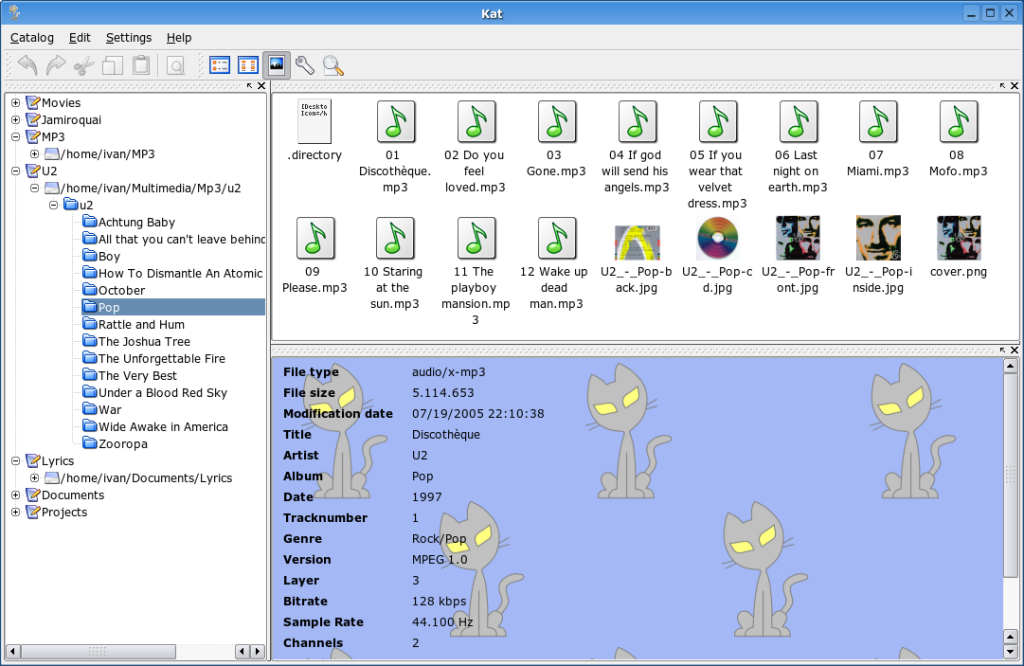Open U2_-_Pop-back.jpg thumbnail
Screen dimensions: 1024x666
[x=637, y=242]
